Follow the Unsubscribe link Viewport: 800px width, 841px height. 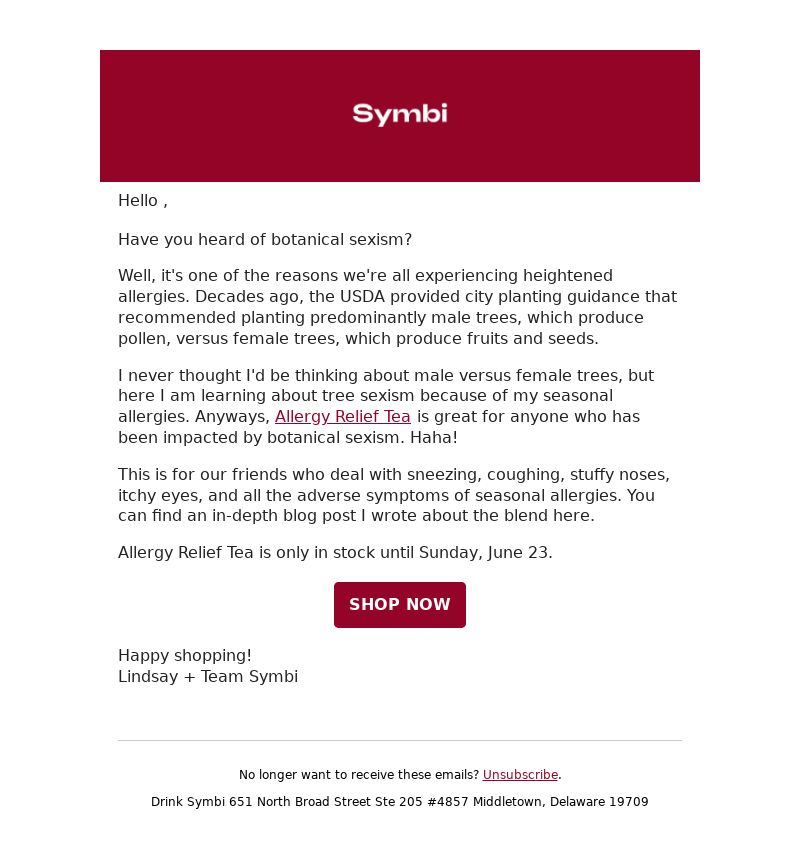point(520,774)
